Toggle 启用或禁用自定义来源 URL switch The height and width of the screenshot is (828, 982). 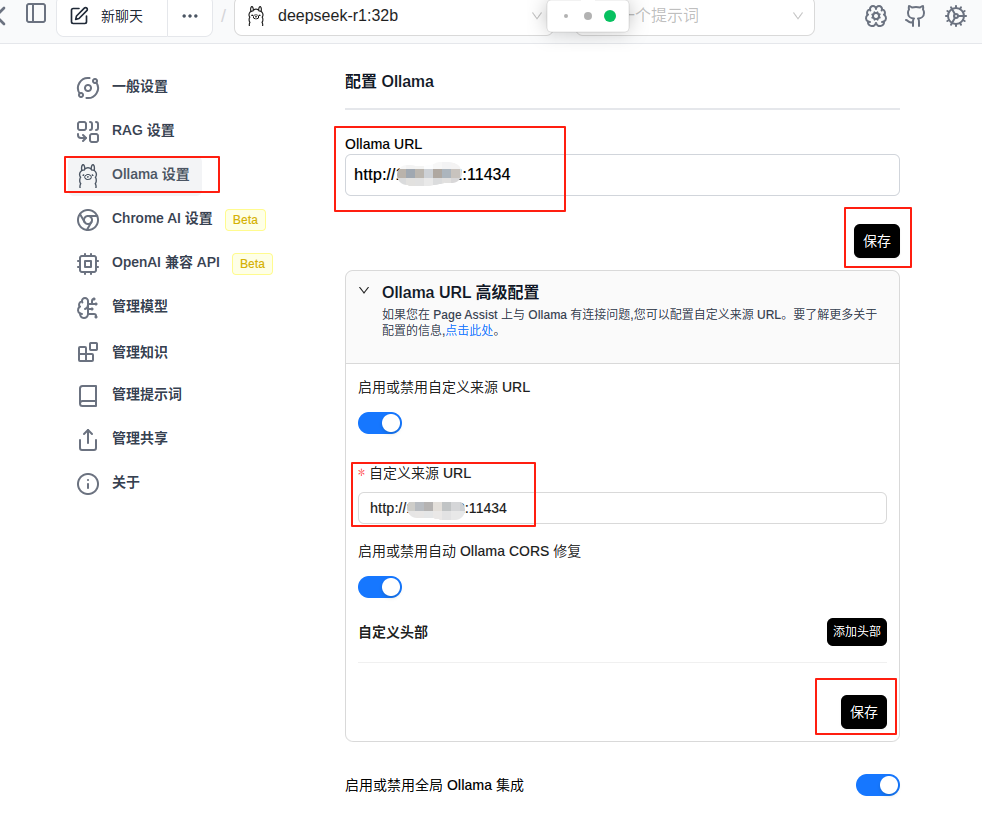[x=380, y=423]
